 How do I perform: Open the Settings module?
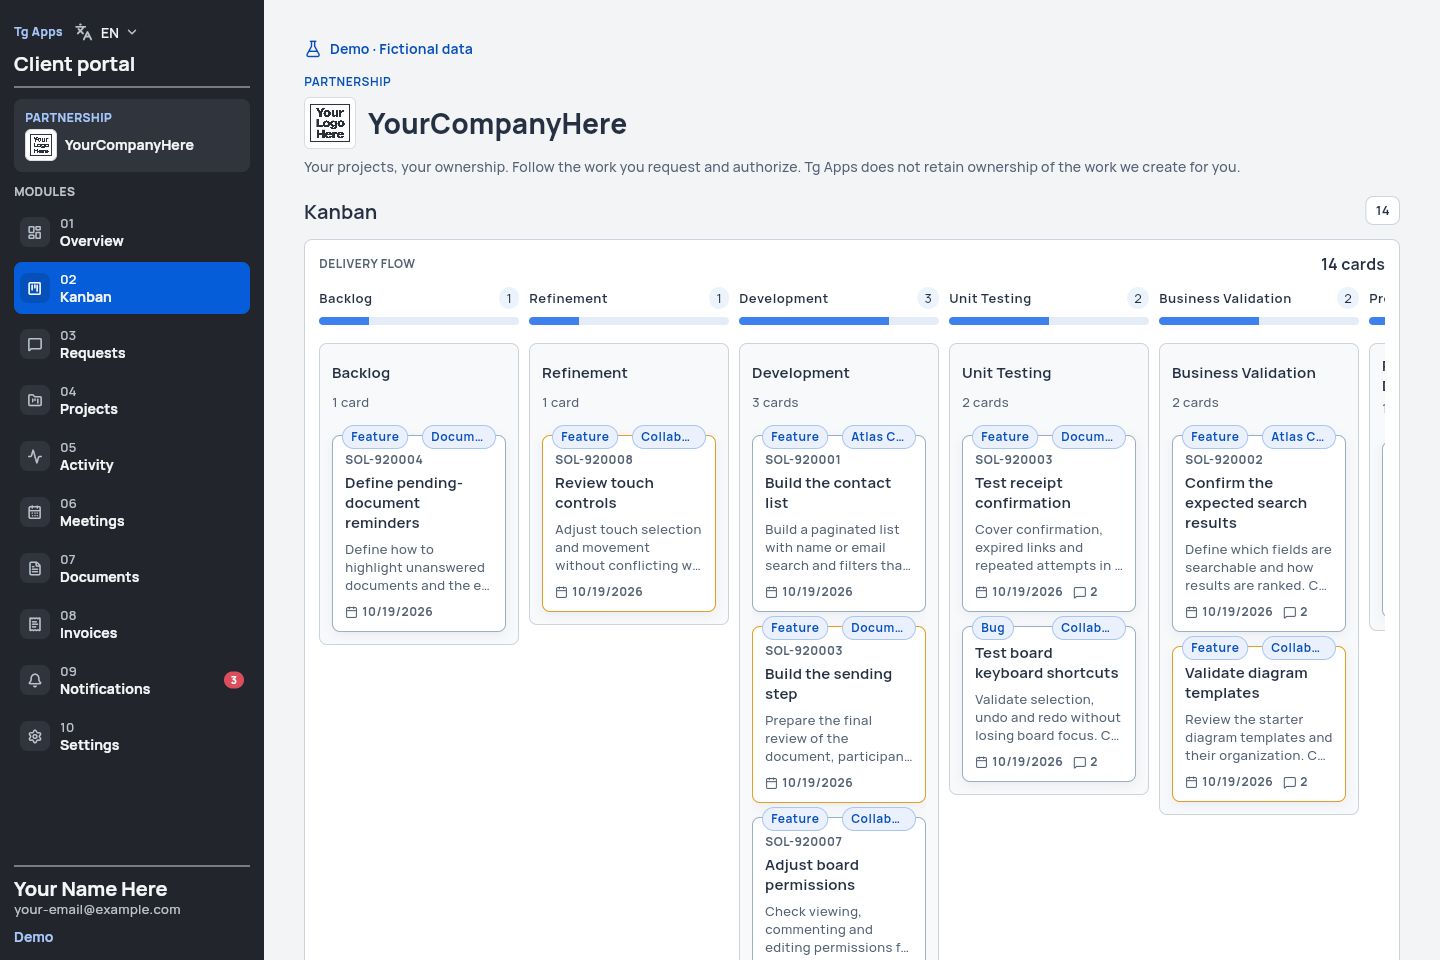pos(132,736)
